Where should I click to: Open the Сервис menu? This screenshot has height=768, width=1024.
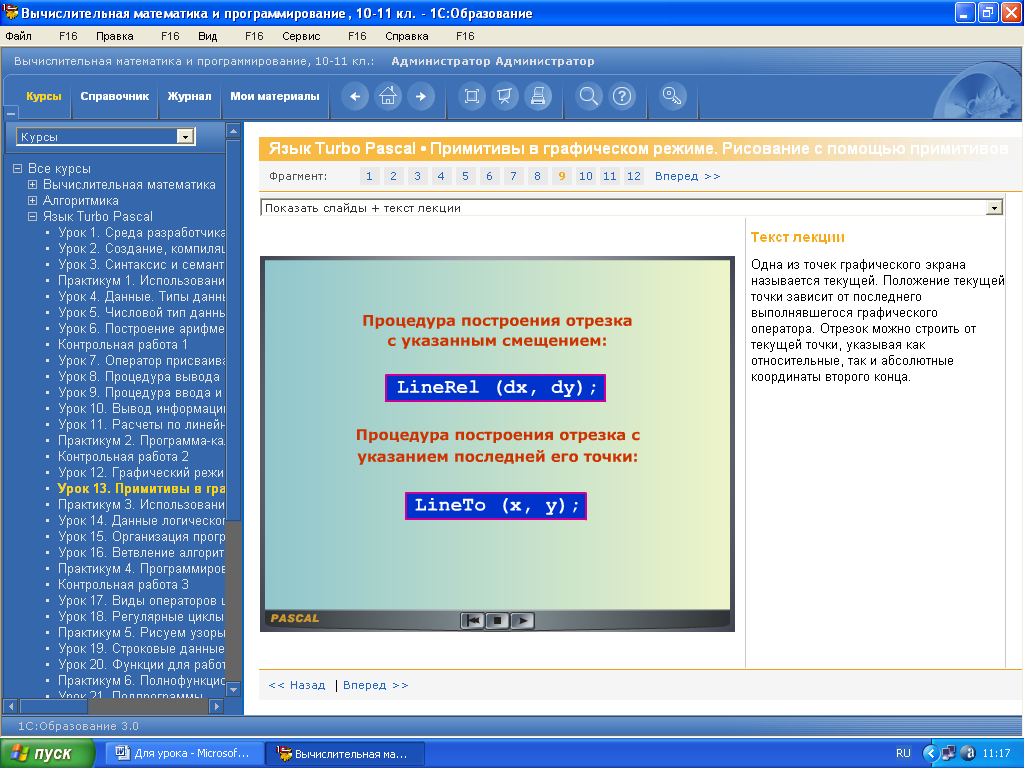tap(301, 36)
